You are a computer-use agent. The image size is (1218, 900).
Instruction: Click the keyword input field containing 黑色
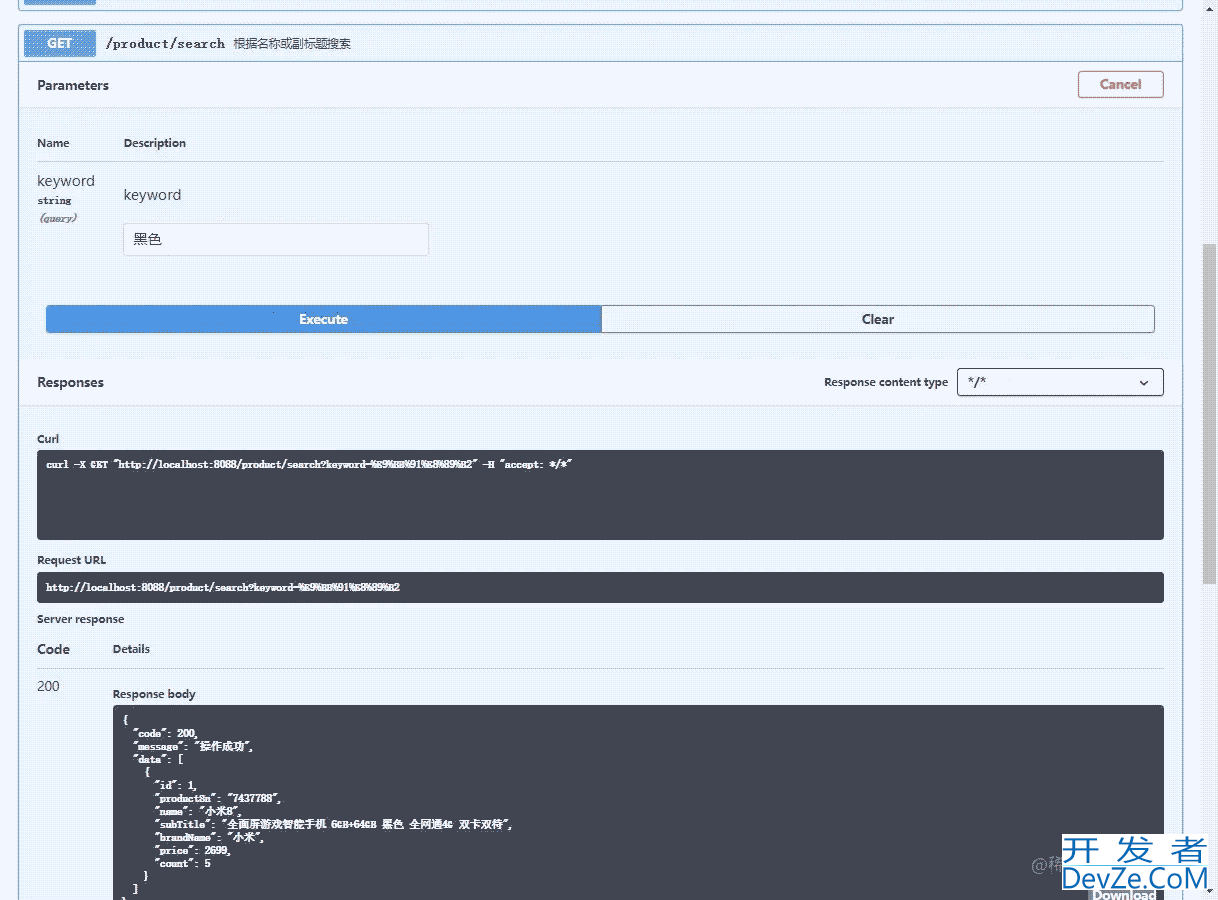pos(276,239)
